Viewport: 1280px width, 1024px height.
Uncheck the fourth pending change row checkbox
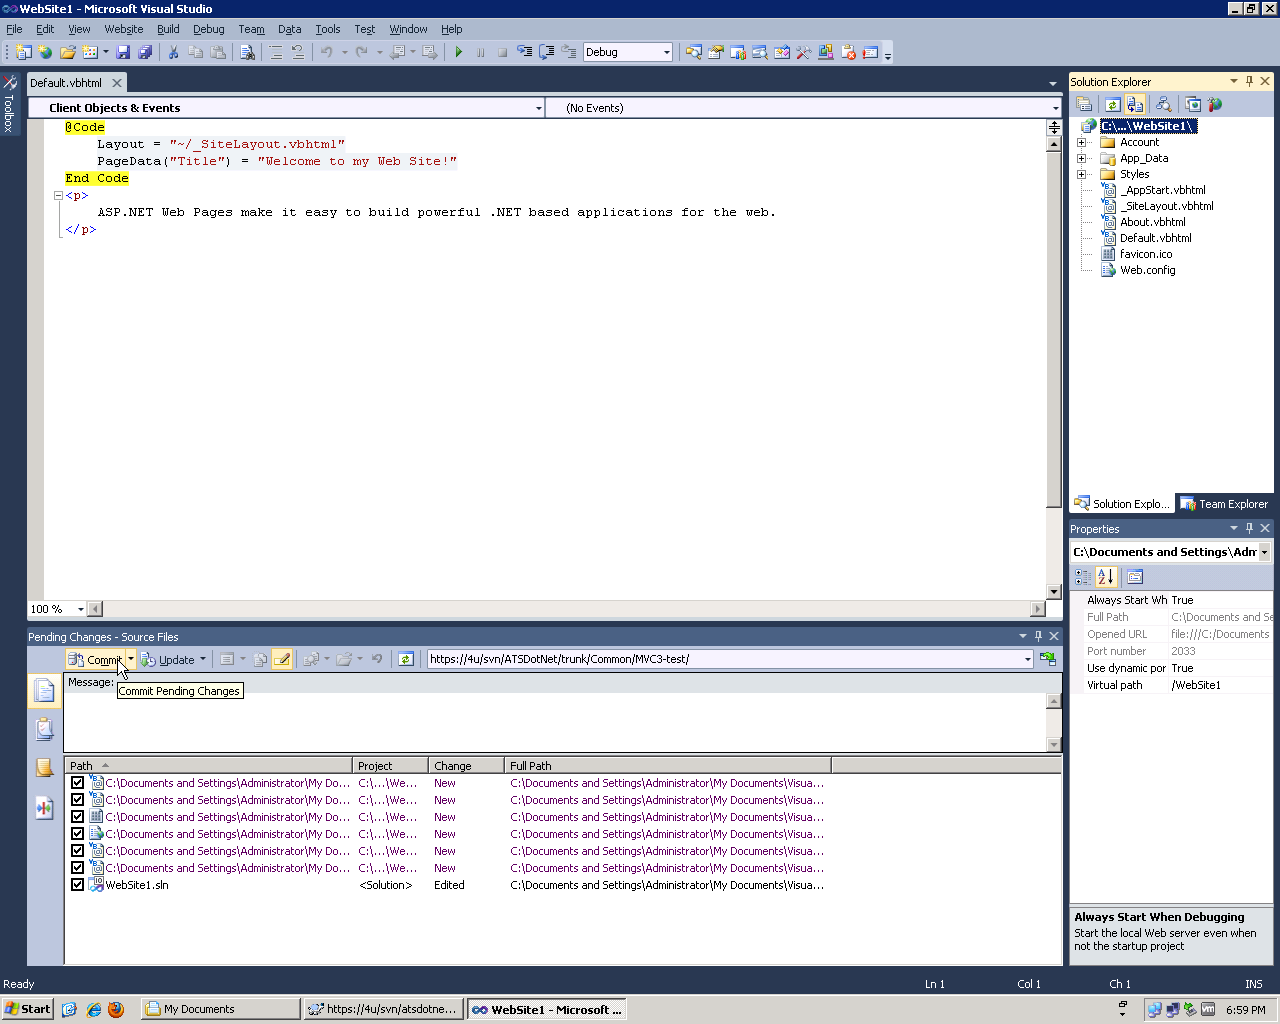[77, 834]
